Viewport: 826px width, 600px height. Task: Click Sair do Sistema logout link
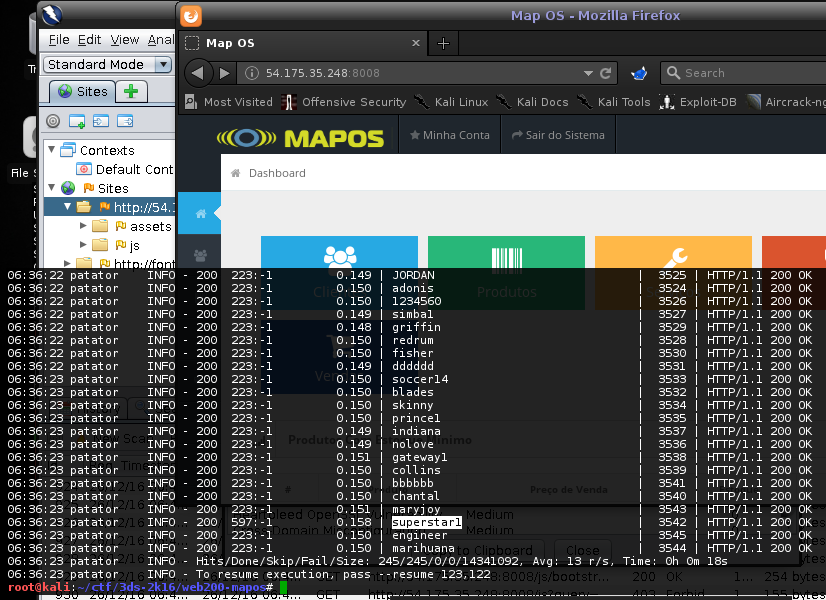tap(558, 135)
